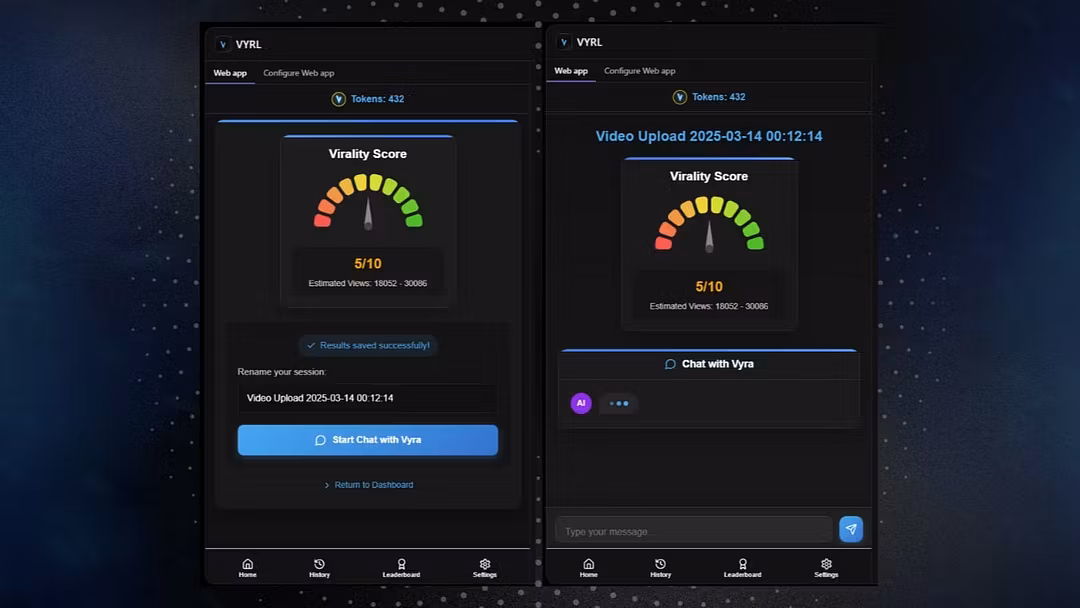
Task: Click the Video Upload 2025-03-14 heading
Action: pyautogui.click(x=709, y=136)
